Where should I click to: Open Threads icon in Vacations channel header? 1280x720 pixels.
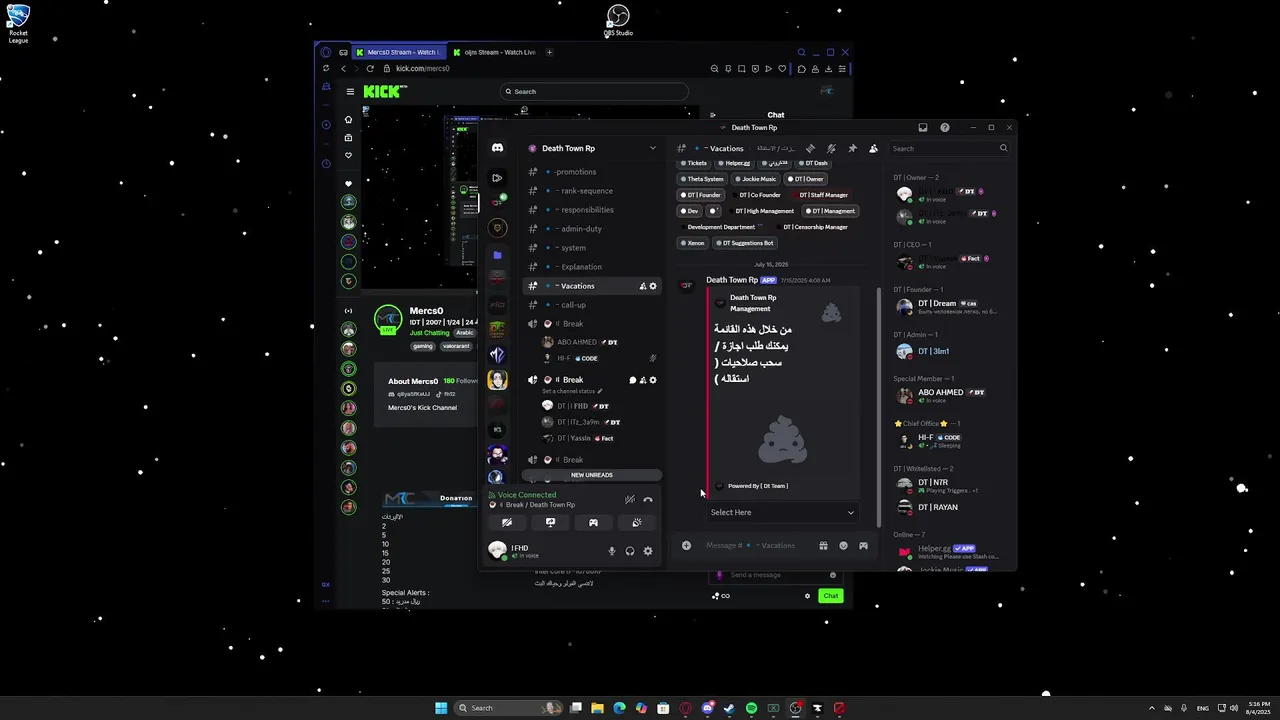tap(810, 148)
